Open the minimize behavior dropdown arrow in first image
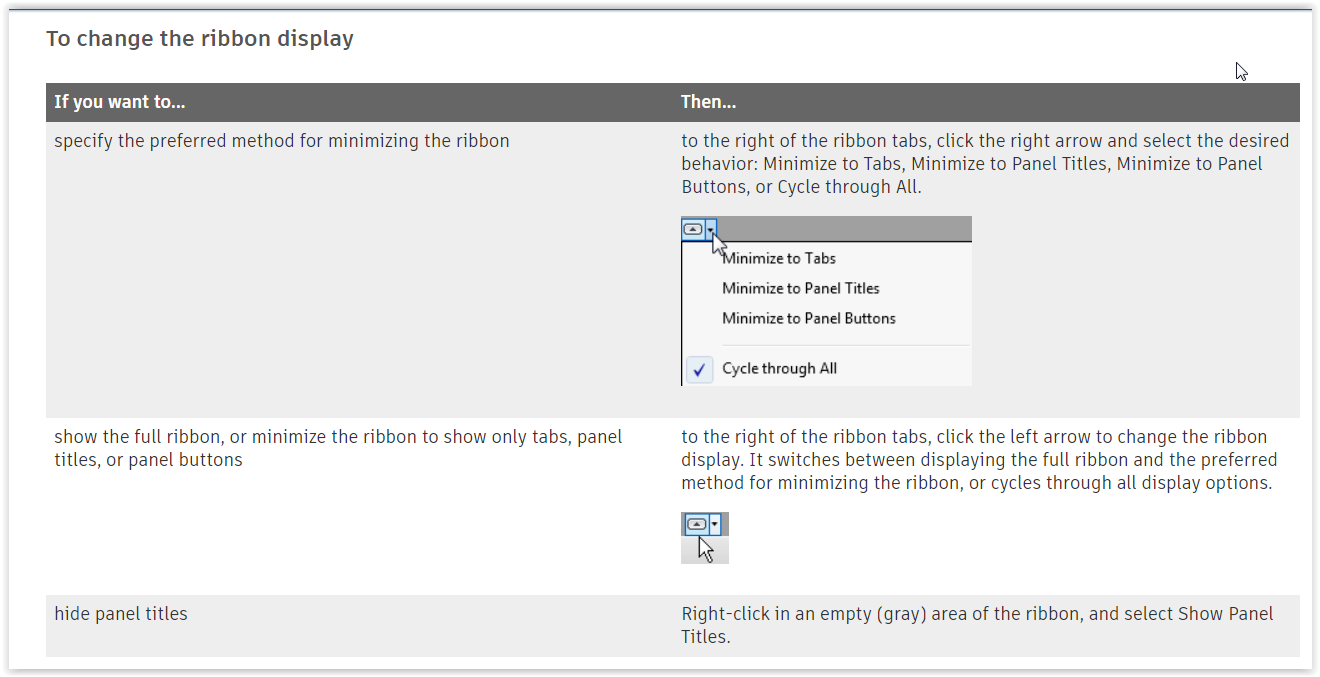 [713, 228]
